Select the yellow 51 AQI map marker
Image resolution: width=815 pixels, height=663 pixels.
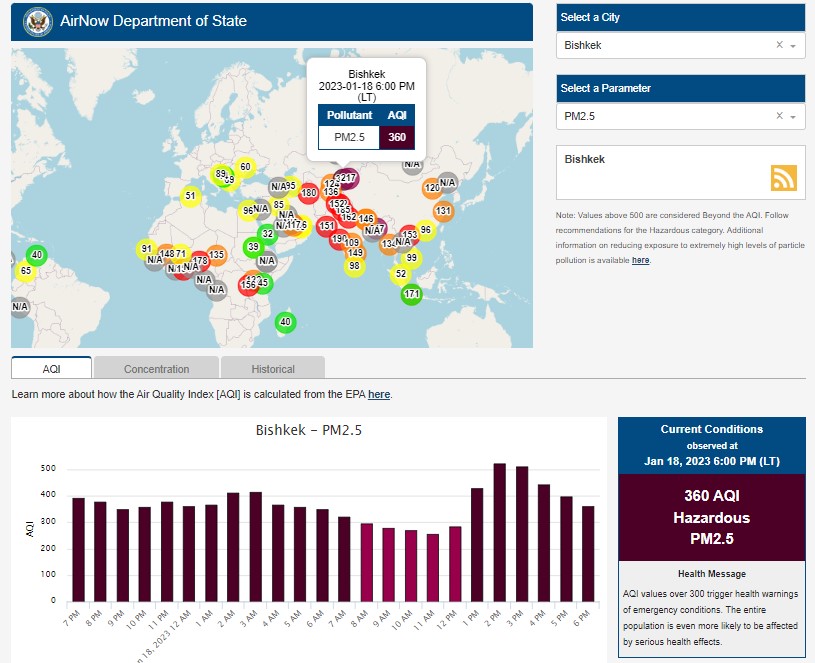coord(190,196)
